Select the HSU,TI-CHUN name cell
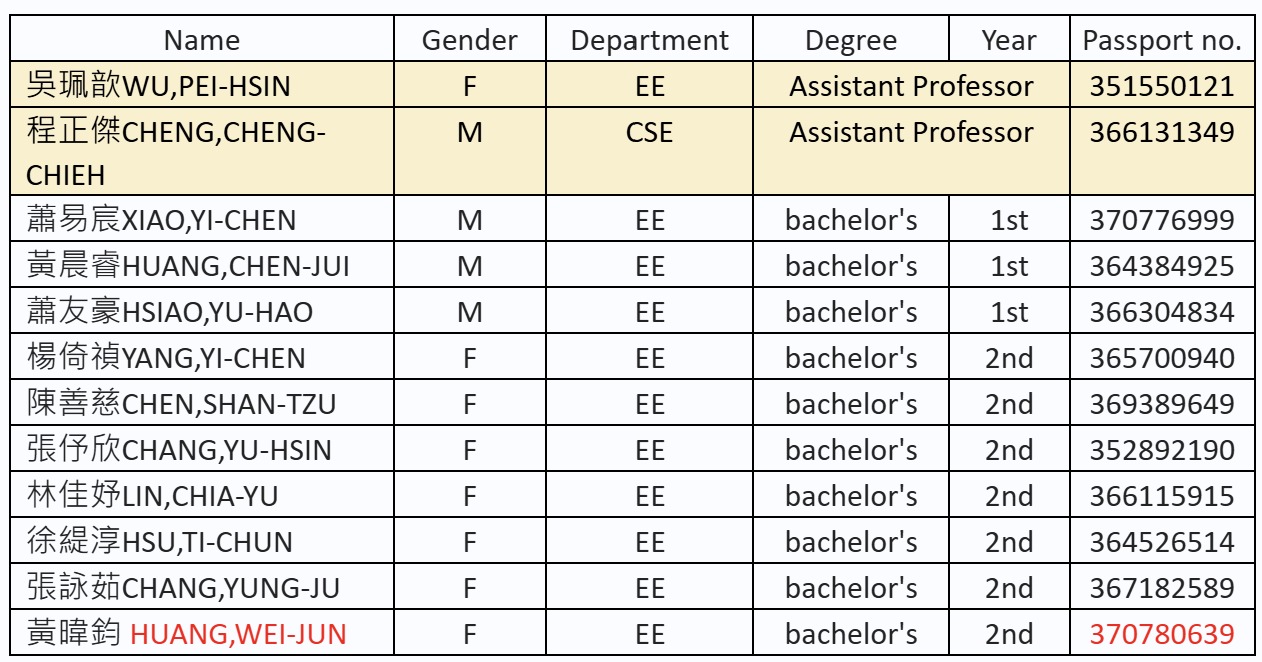1262x662 pixels. click(x=202, y=541)
